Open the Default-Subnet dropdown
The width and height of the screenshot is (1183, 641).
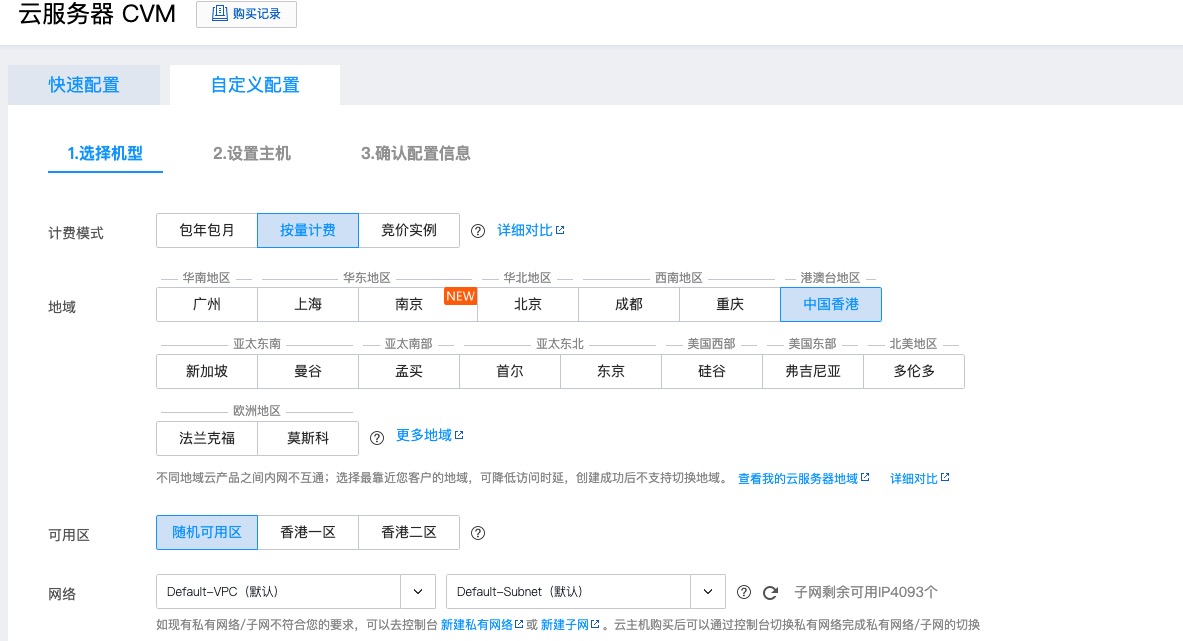click(706, 591)
